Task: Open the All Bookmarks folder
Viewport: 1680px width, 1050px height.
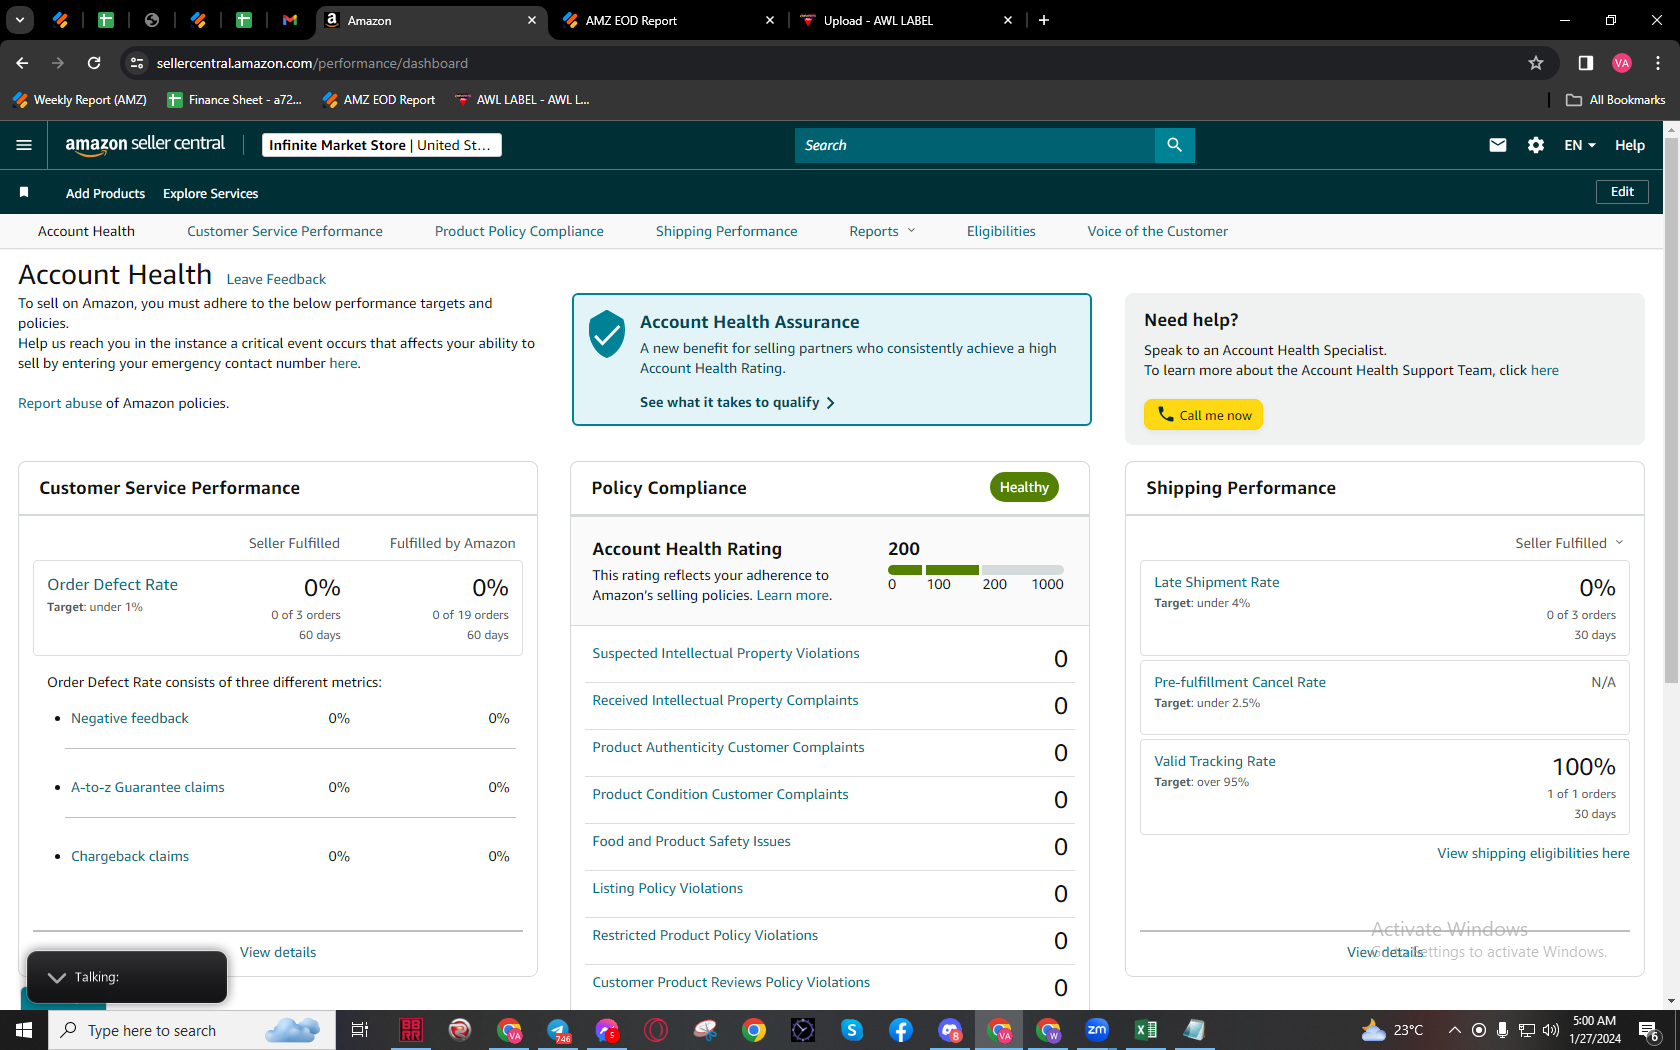Action: pyautogui.click(x=1616, y=100)
